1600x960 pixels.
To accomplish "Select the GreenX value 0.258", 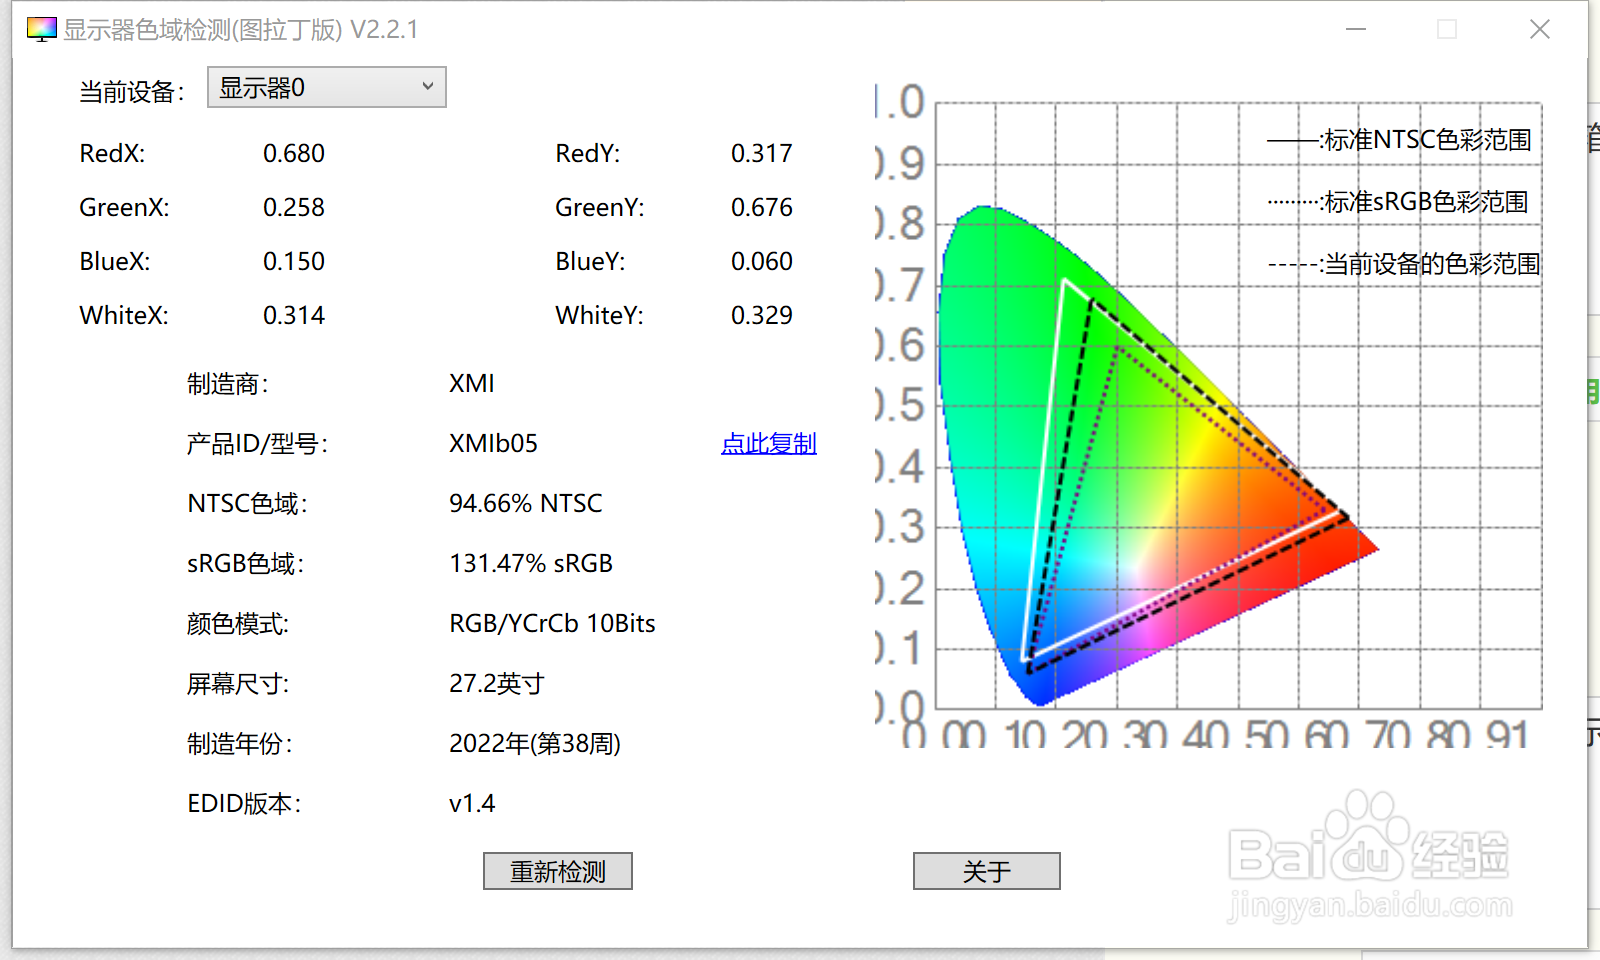I will pos(294,207).
